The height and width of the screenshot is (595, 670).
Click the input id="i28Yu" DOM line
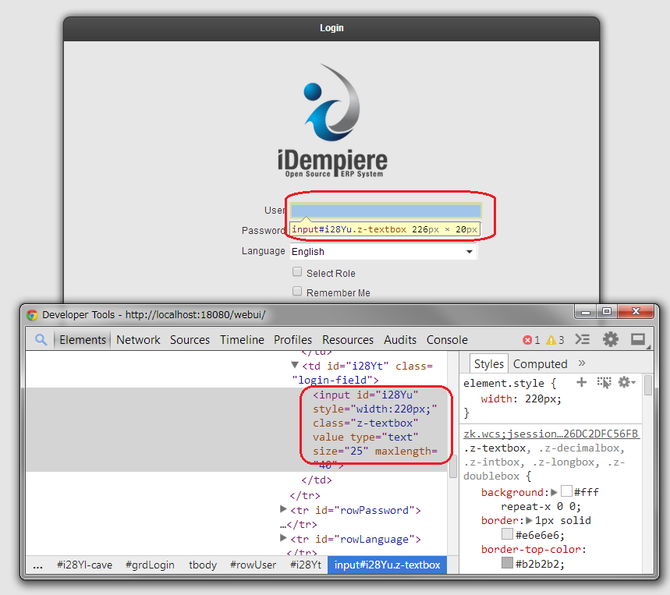point(365,395)
